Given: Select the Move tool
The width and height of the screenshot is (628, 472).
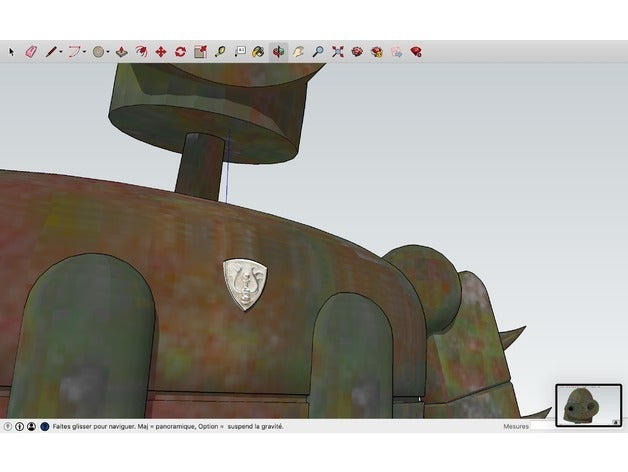Looking at the screenshot, I should (161, 51).
